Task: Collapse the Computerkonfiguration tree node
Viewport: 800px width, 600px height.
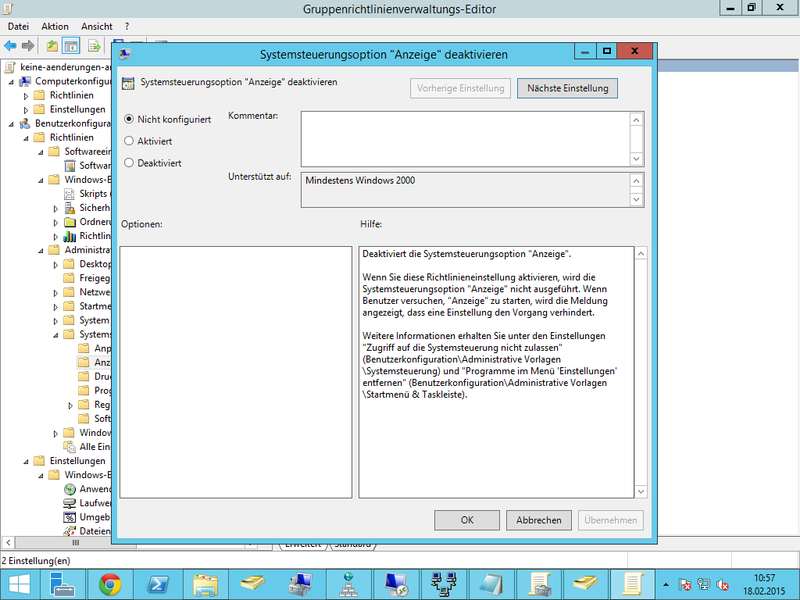Action: click(11, 81)
